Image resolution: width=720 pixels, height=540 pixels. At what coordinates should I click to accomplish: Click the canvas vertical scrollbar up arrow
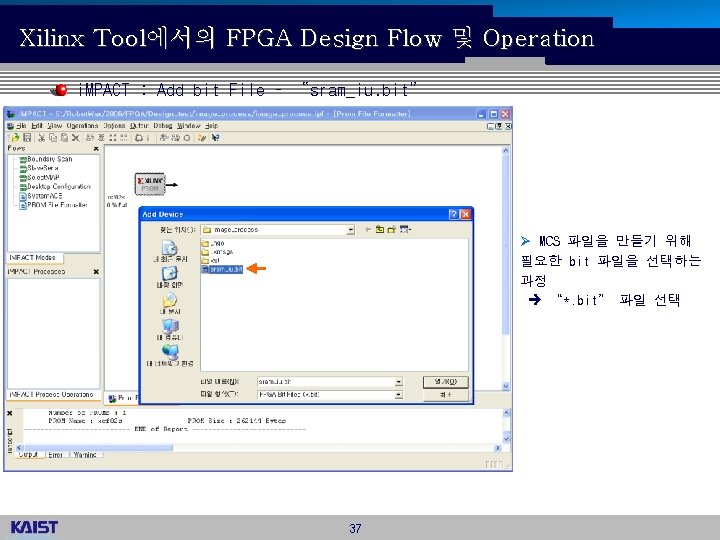[x=506, y=150]
